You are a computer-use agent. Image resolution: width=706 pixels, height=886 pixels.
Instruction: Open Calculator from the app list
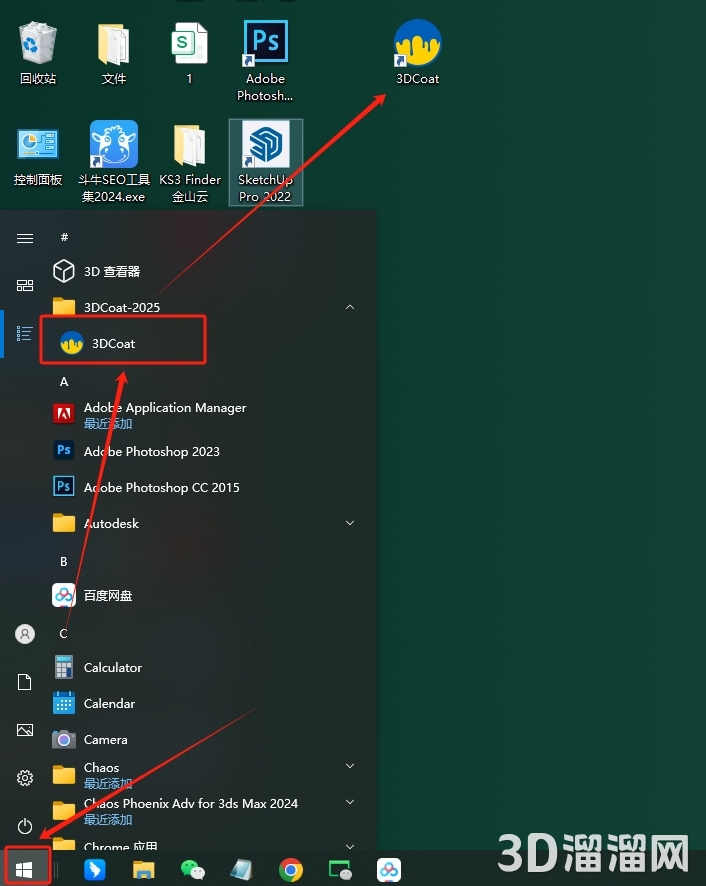pos(112,667)
